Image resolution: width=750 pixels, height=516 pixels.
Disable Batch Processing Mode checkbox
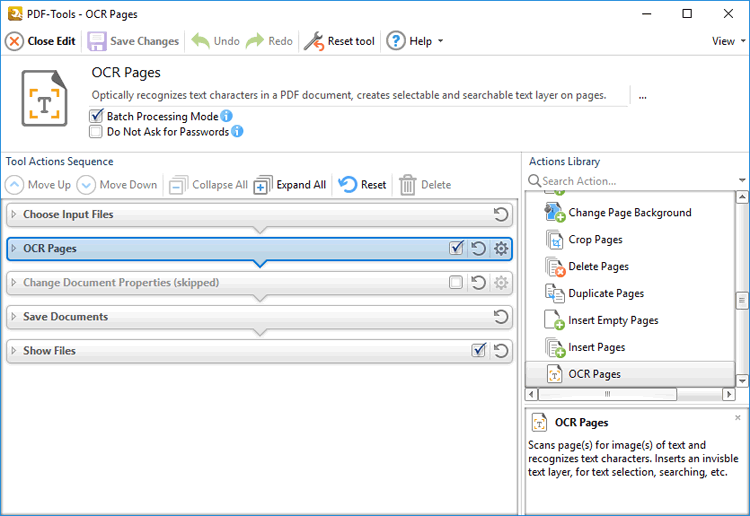tap(96, 117)
